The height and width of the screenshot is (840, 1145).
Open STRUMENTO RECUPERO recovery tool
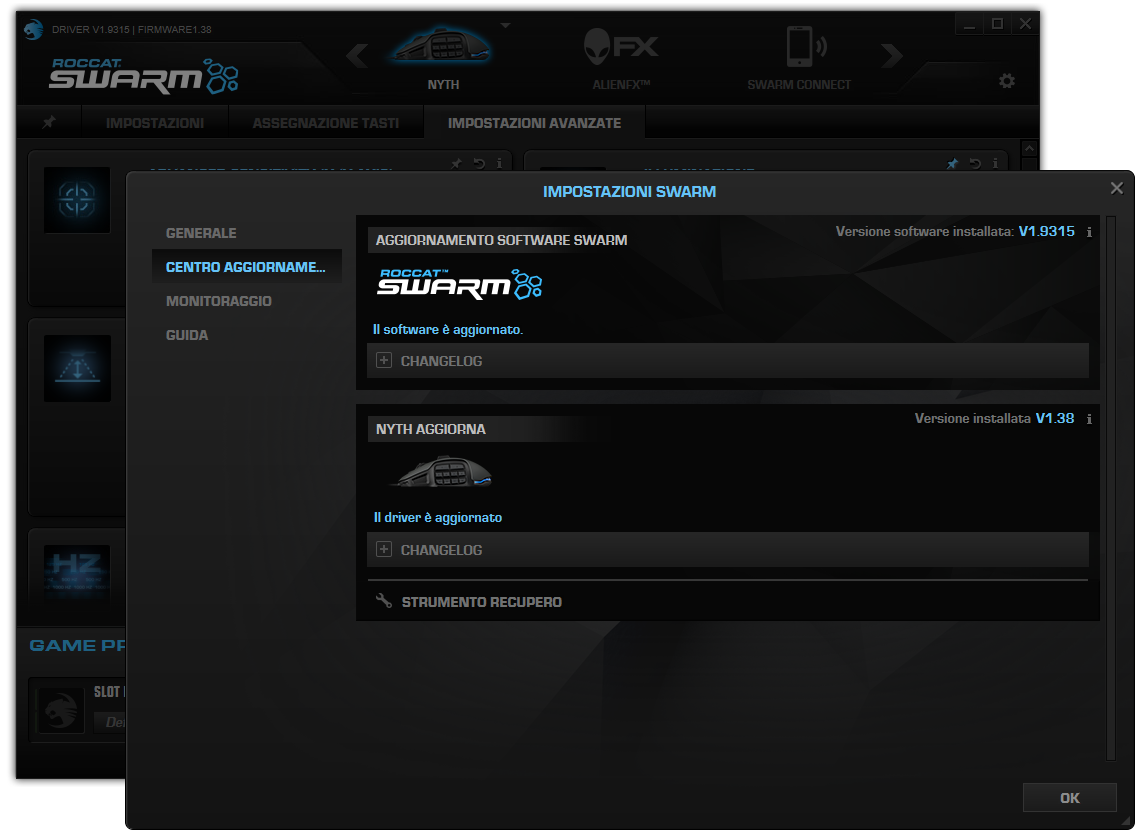click(x=481, y=602)
